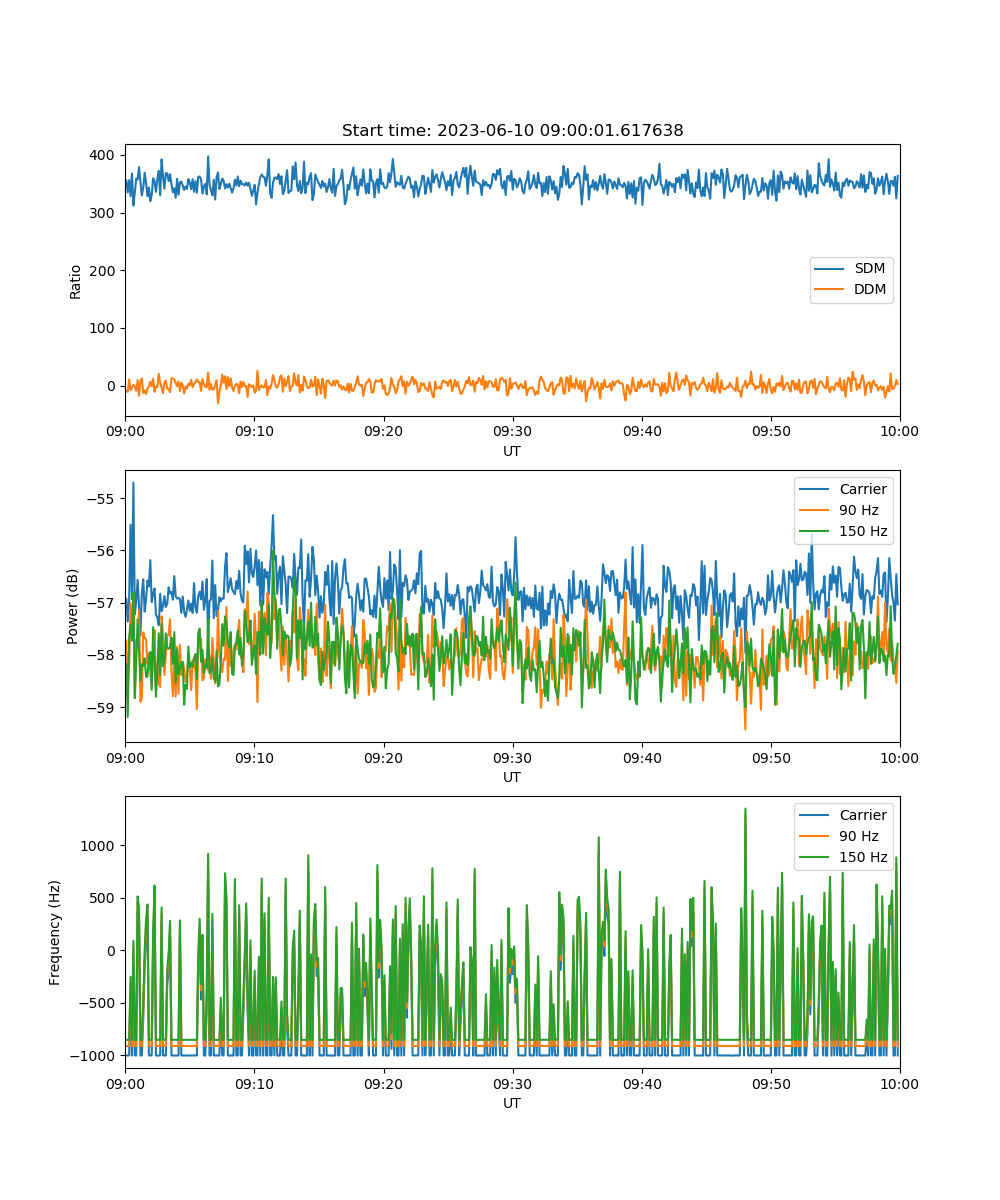Click 09:00 tick under the ratio plot
Viewport: 1000px width, 1200px height.
(x=125, y=431)
